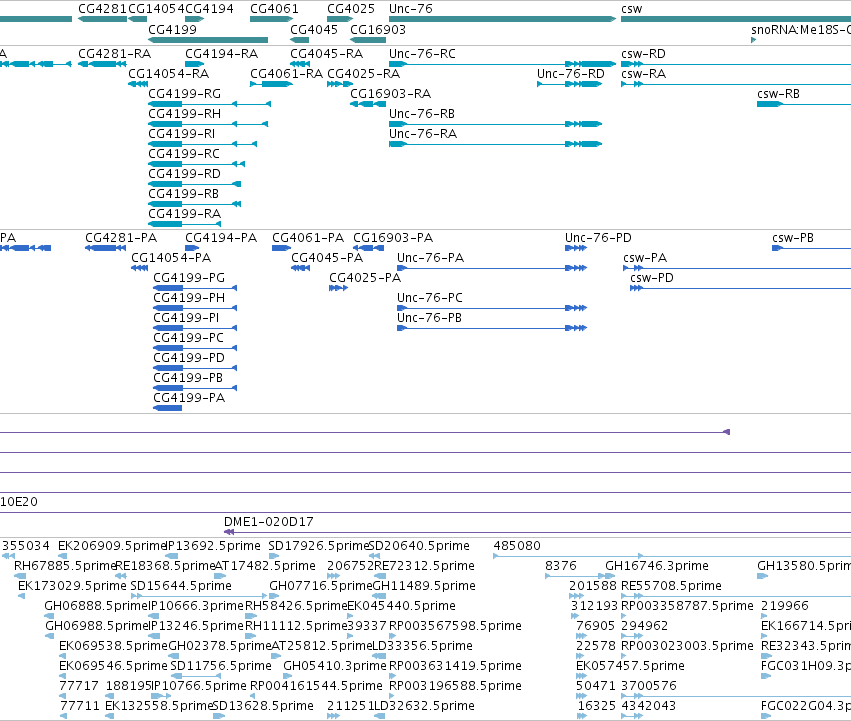Viewport: 851px width, 721px height.
Task: Click protein CG4045-PA
Action: 301,268
